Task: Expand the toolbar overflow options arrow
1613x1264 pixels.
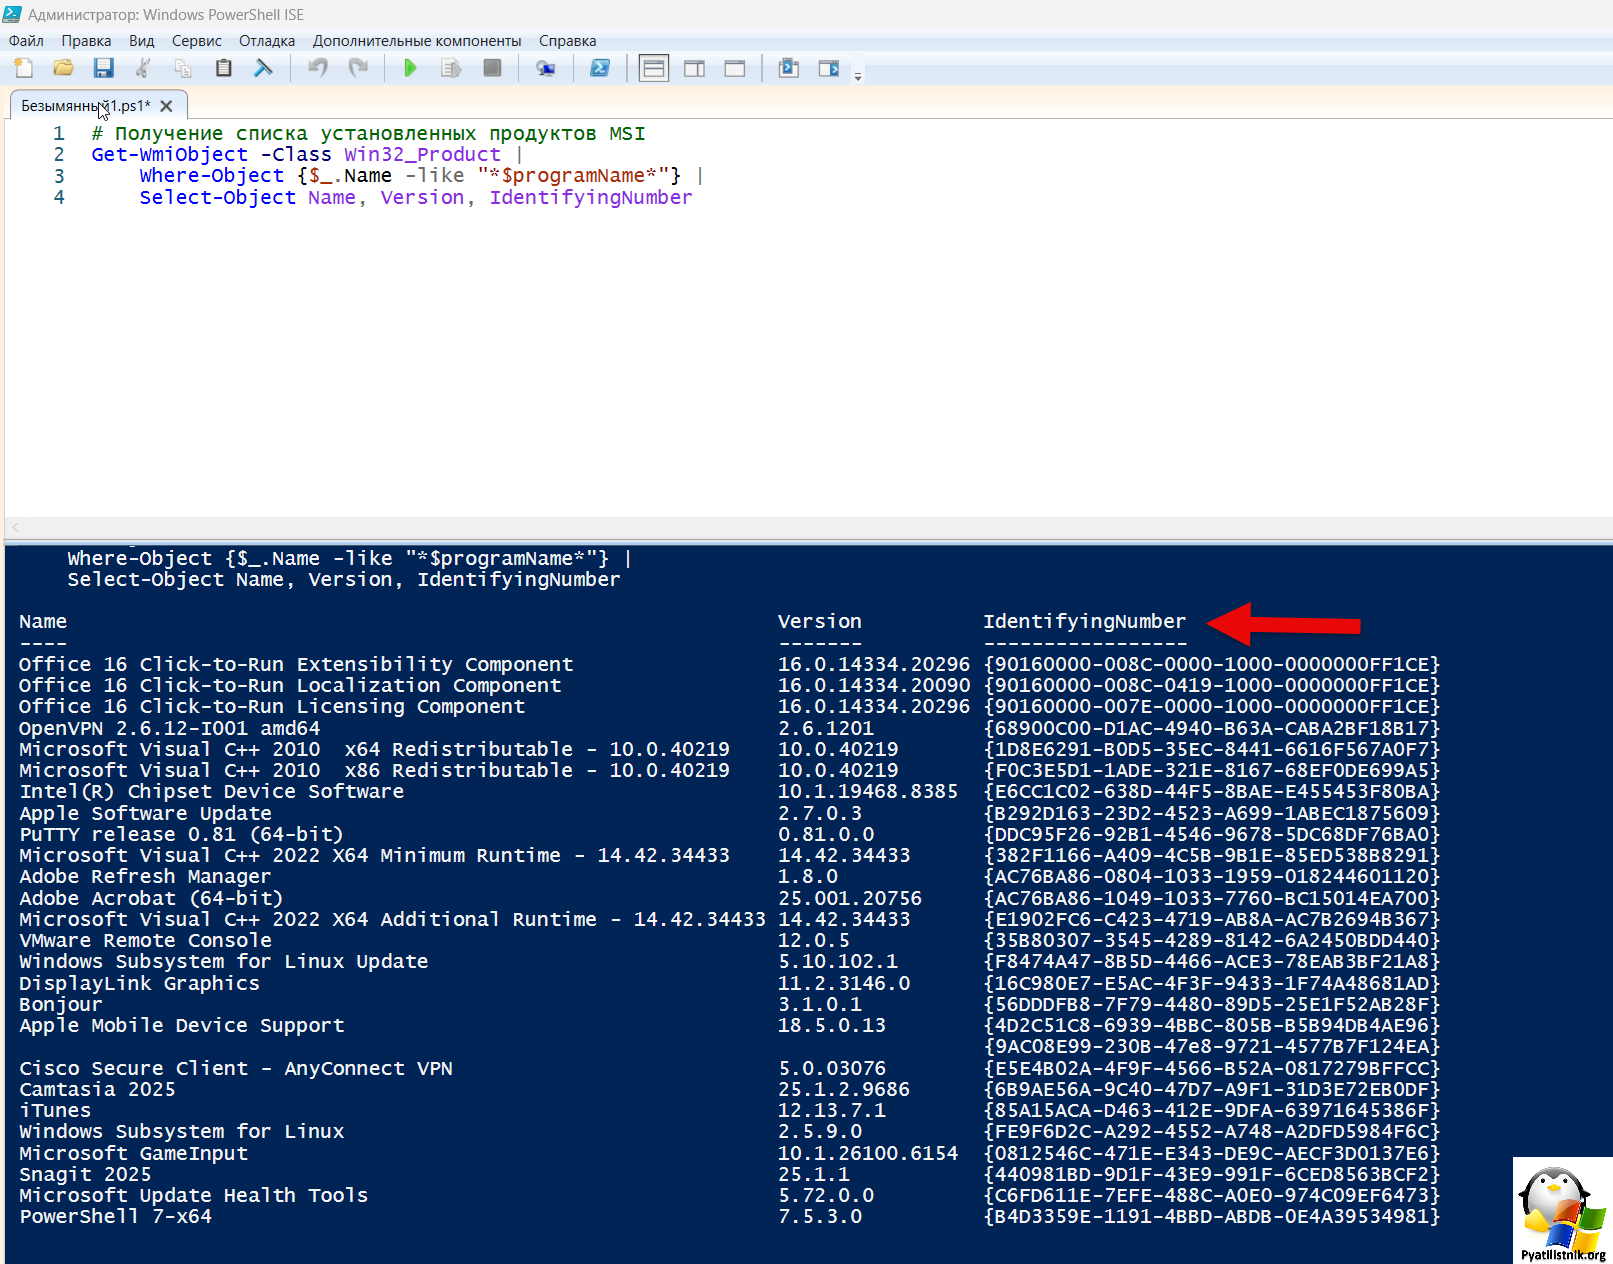Action: [858, 76]
